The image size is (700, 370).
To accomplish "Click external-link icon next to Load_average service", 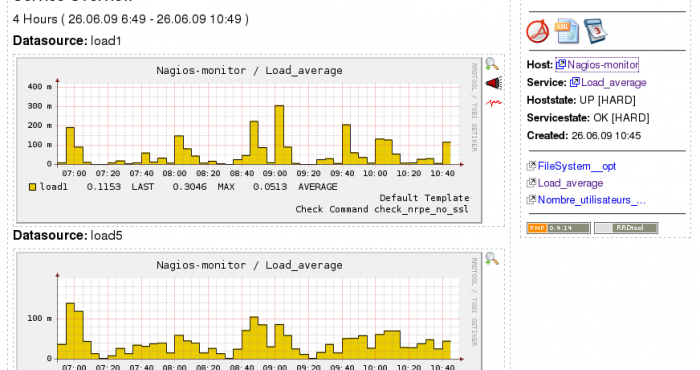I will (575, 82).
